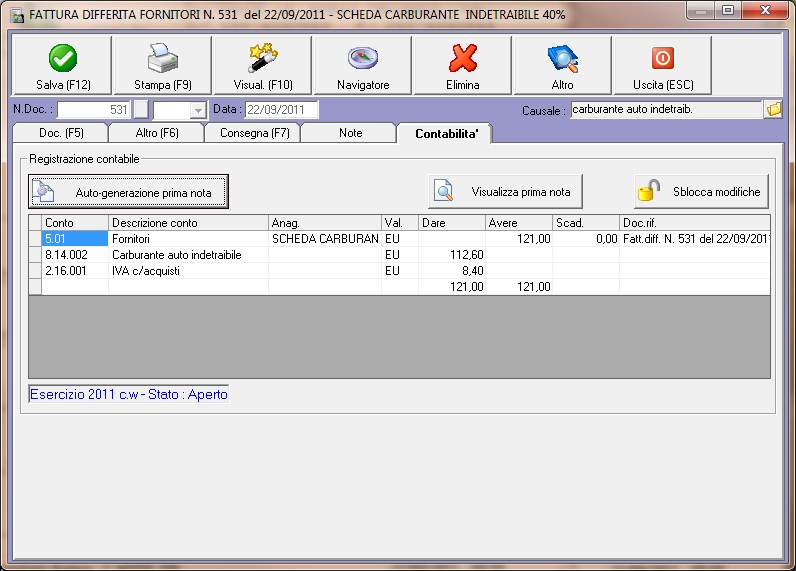Select account cell 8.14.002

tap(75, 255)
